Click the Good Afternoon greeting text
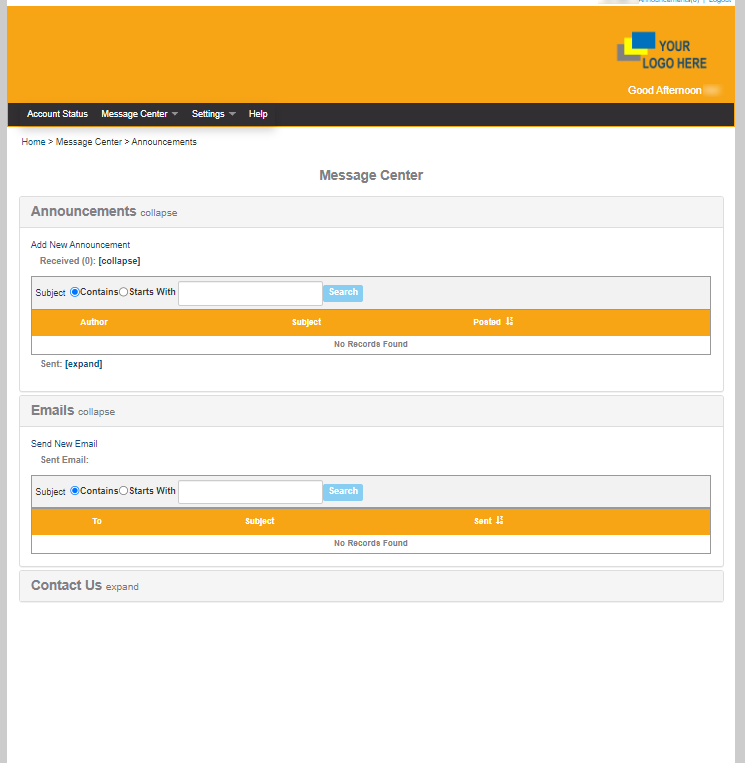Screen dimensions: 745x763 click(664, 90)
